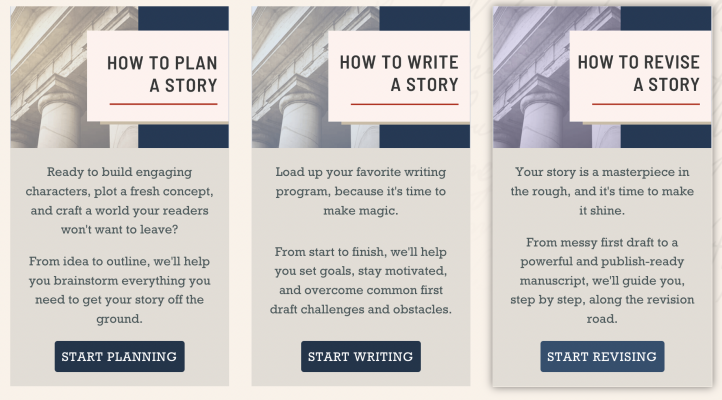722x400 pixels.
Task: Open the "How to Plan a Story" heading
Action: pos(162,74)
